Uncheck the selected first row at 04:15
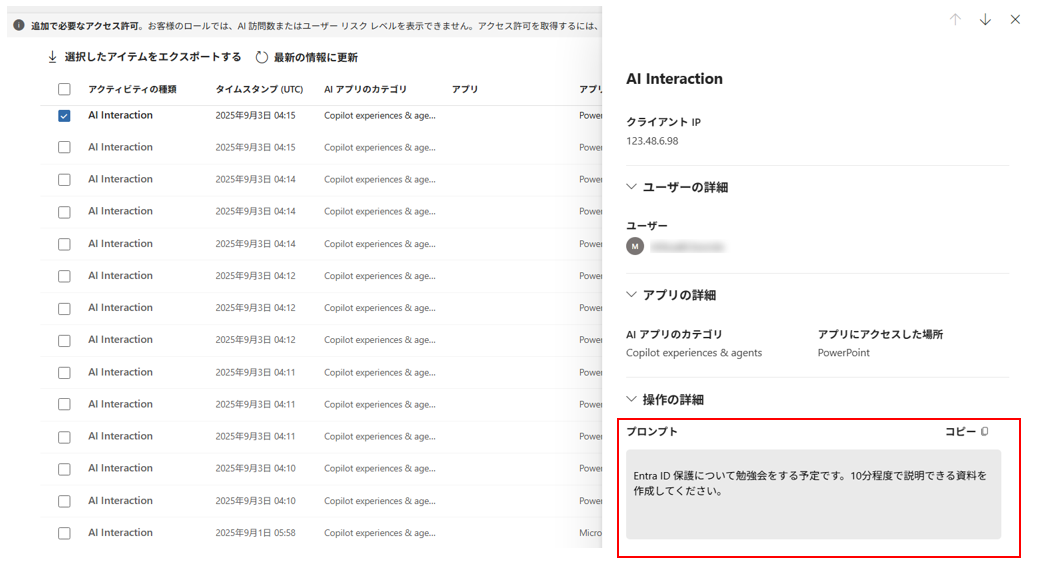 pyautogui.click(x=64, y=116)
